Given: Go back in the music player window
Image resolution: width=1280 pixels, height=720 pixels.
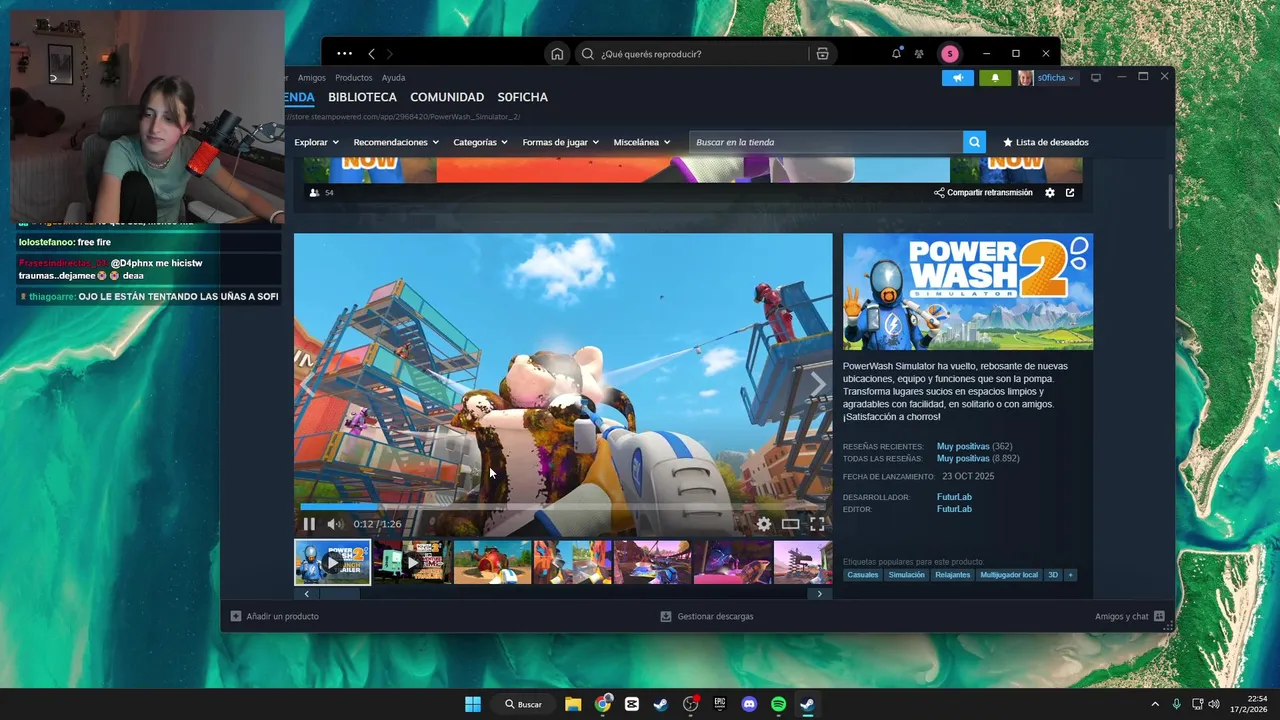Looking at the screenshot, I should pos(371,54).
